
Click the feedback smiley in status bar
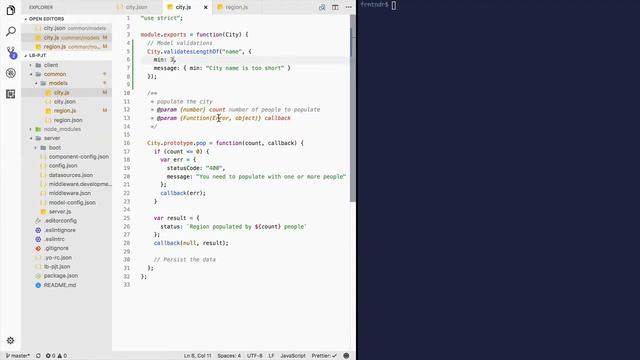[346, 356]
